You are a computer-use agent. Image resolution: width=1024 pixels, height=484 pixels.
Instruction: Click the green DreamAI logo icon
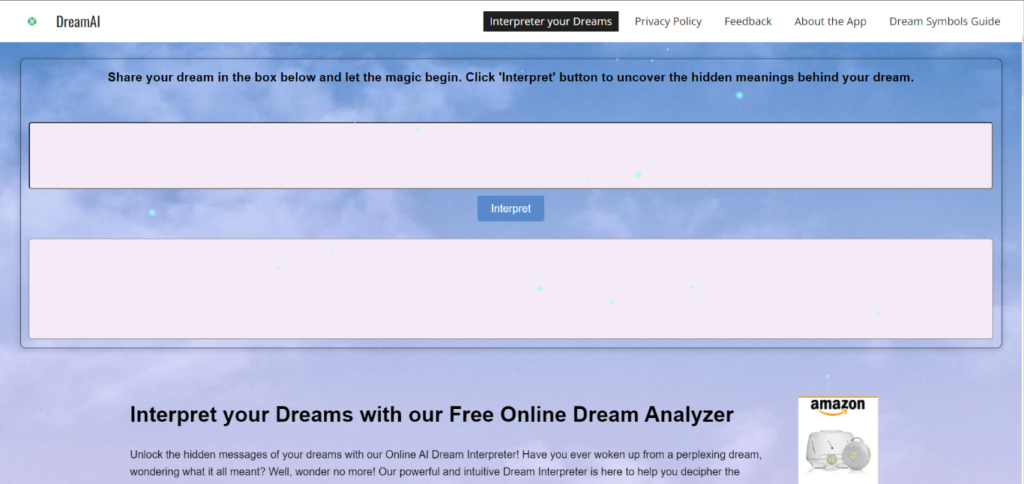(32, 21)
